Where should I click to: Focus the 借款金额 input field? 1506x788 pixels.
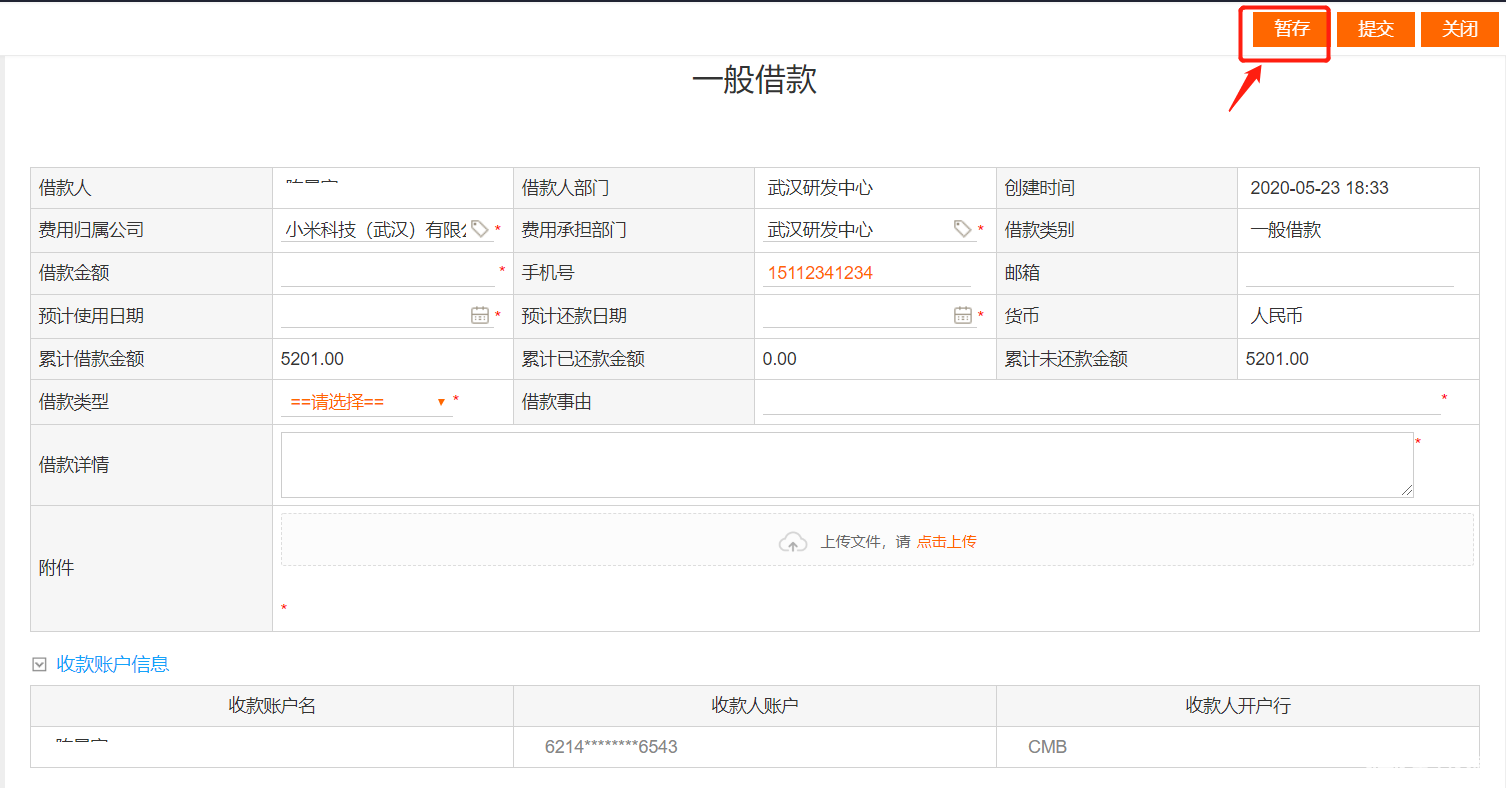tap(388, 273)
